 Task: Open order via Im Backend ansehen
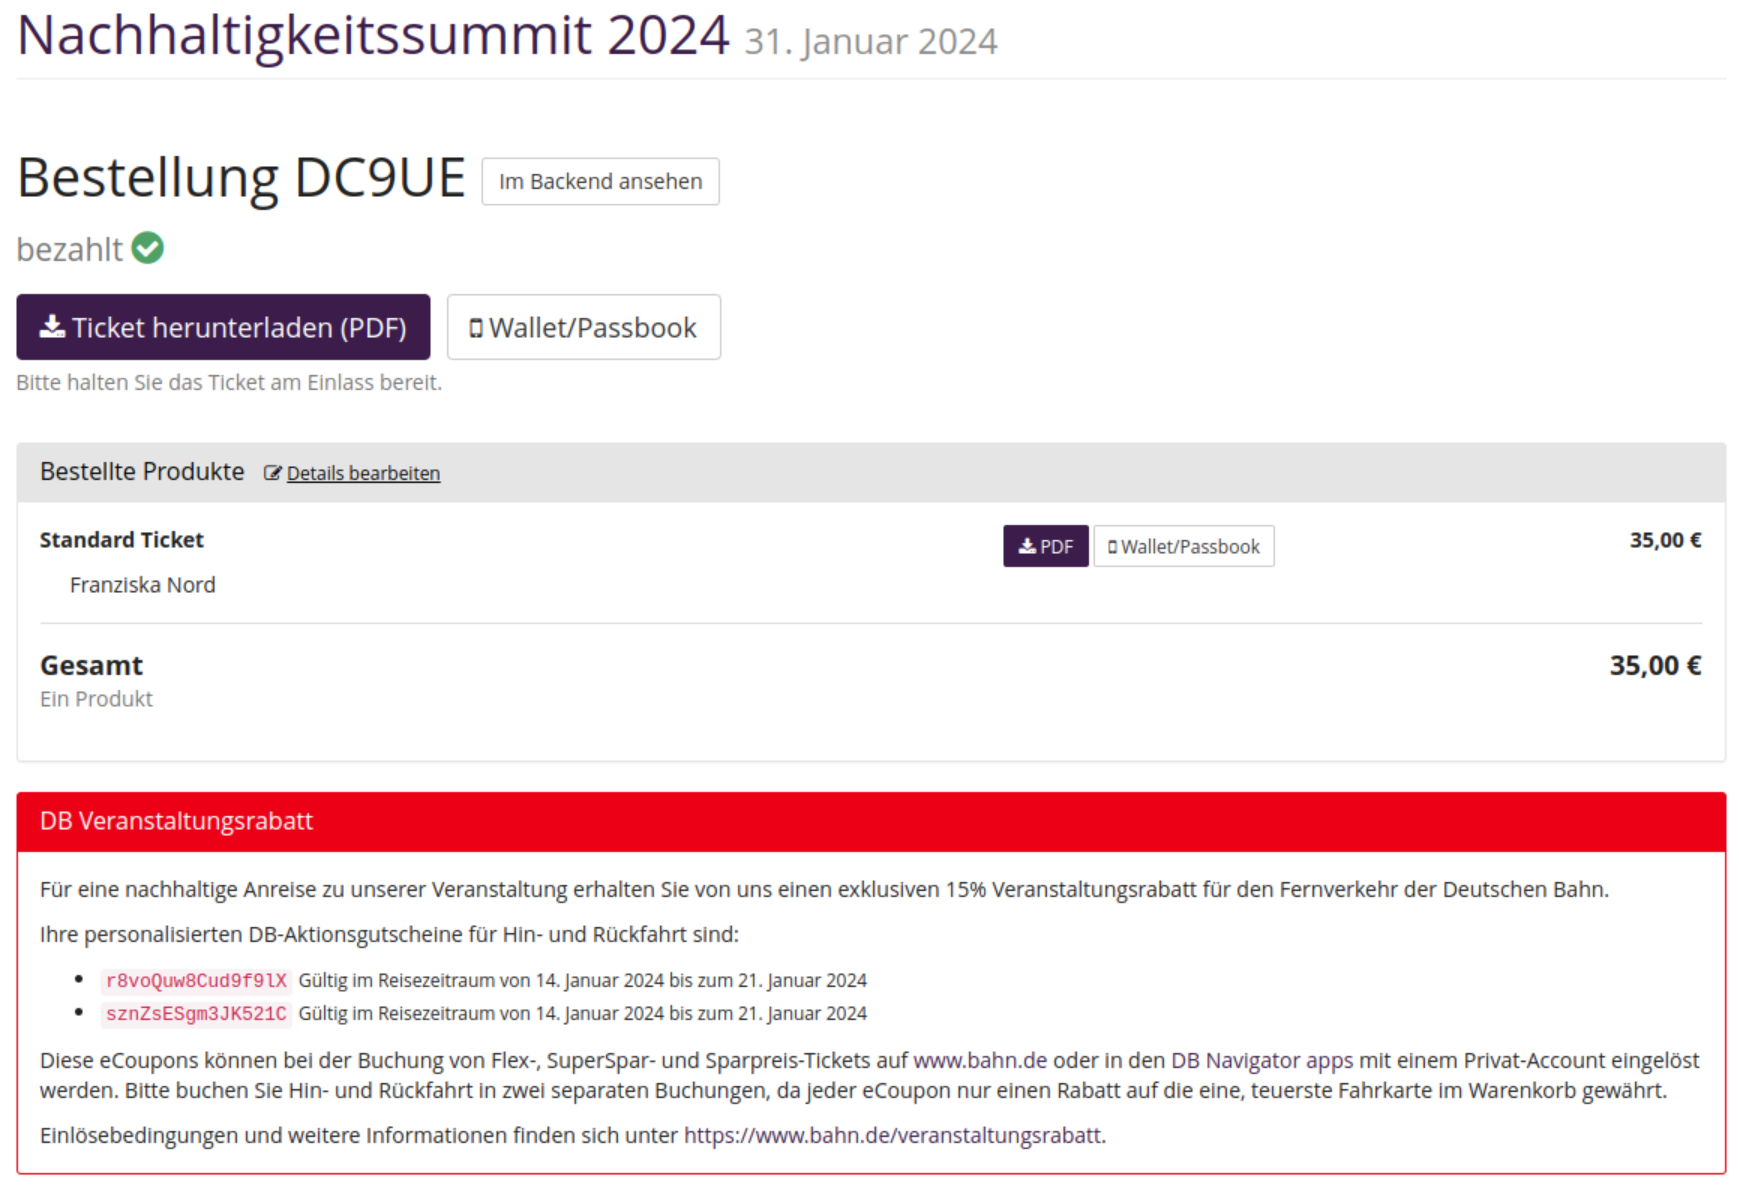(600, 181)
